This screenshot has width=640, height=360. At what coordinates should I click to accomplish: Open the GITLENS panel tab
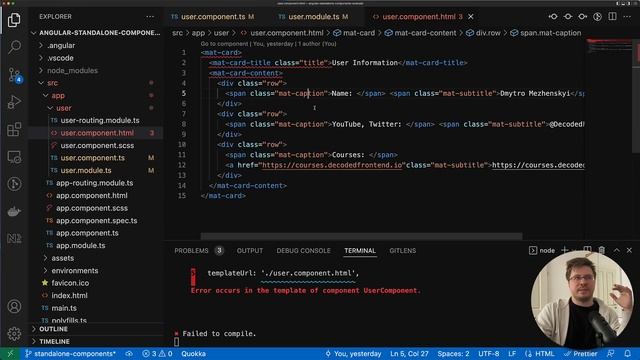402,251
